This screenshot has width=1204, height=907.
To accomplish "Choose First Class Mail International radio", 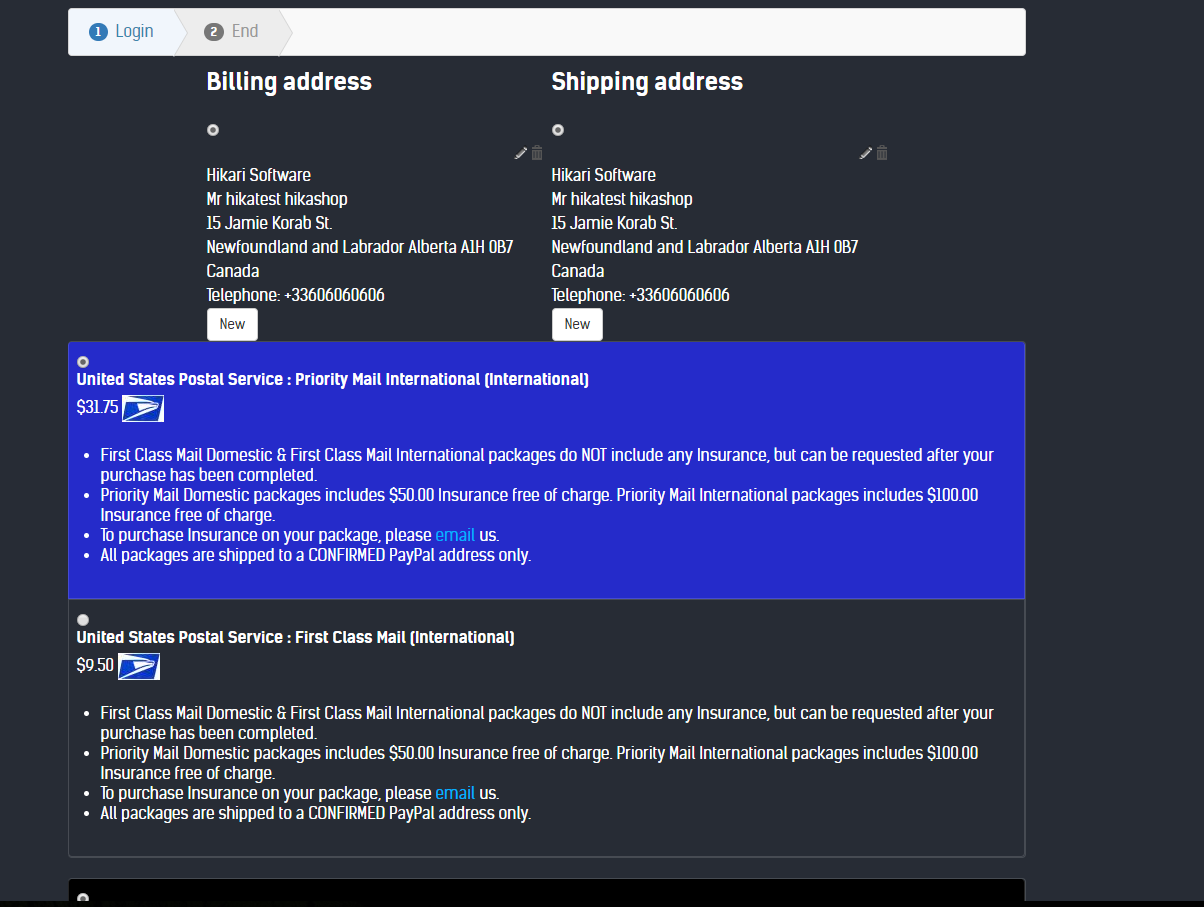I will click(x=83, y=620).
